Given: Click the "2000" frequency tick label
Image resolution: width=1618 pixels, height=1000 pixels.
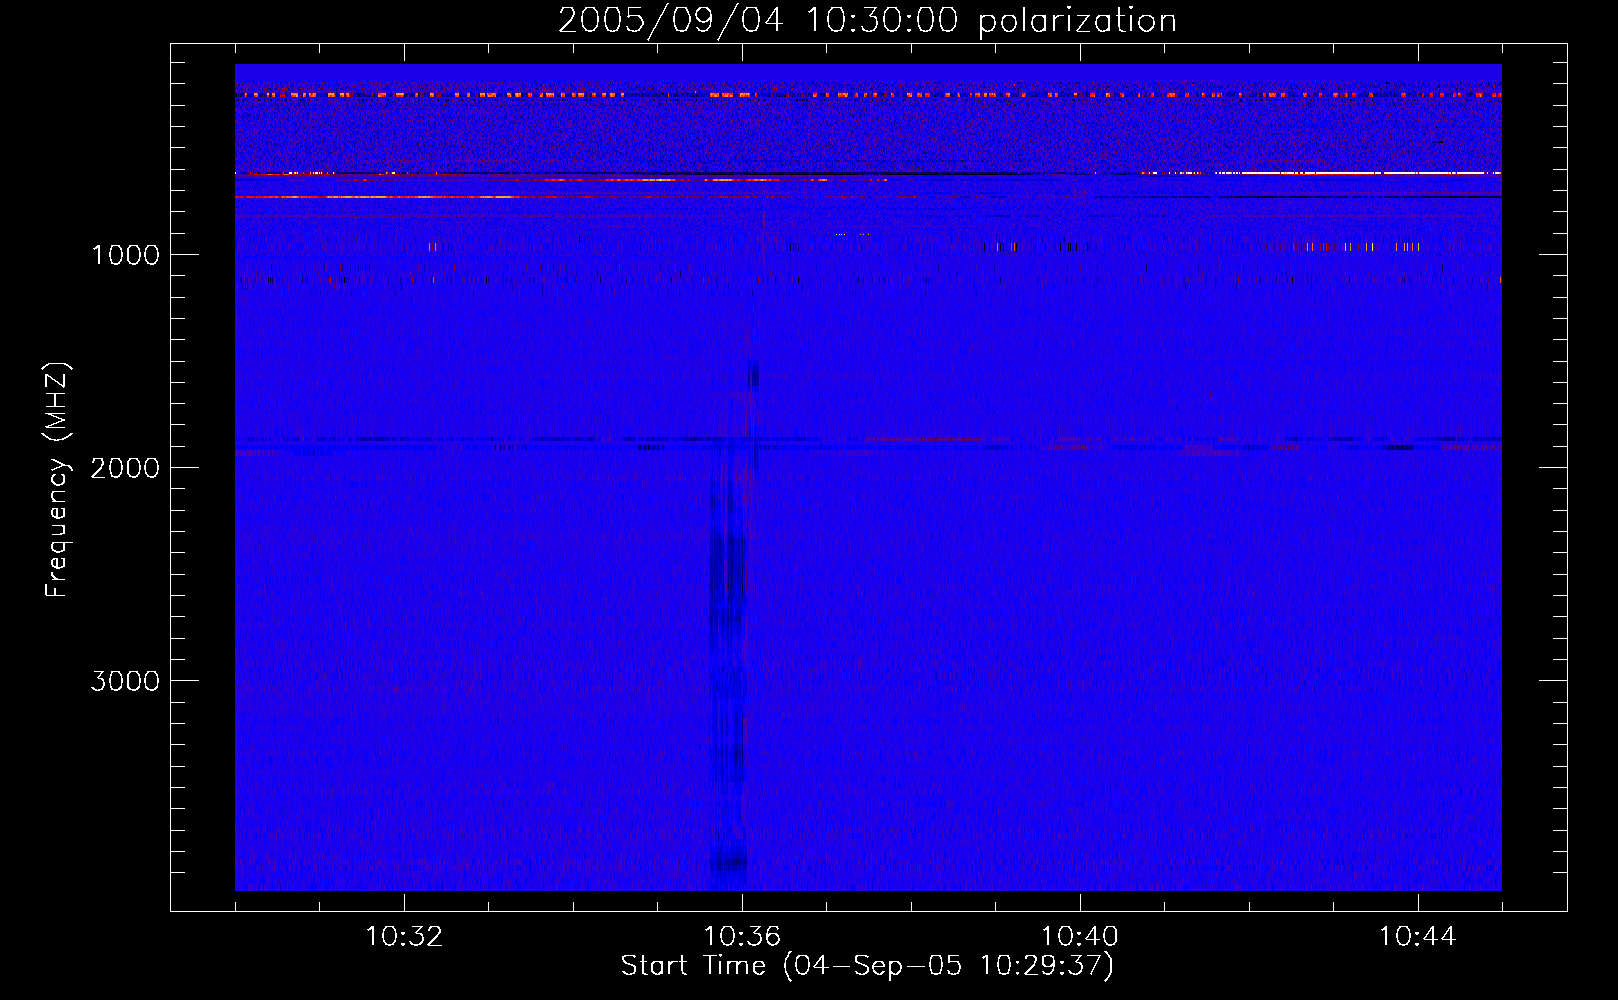Looking at the screenshot, I should 125,468.
